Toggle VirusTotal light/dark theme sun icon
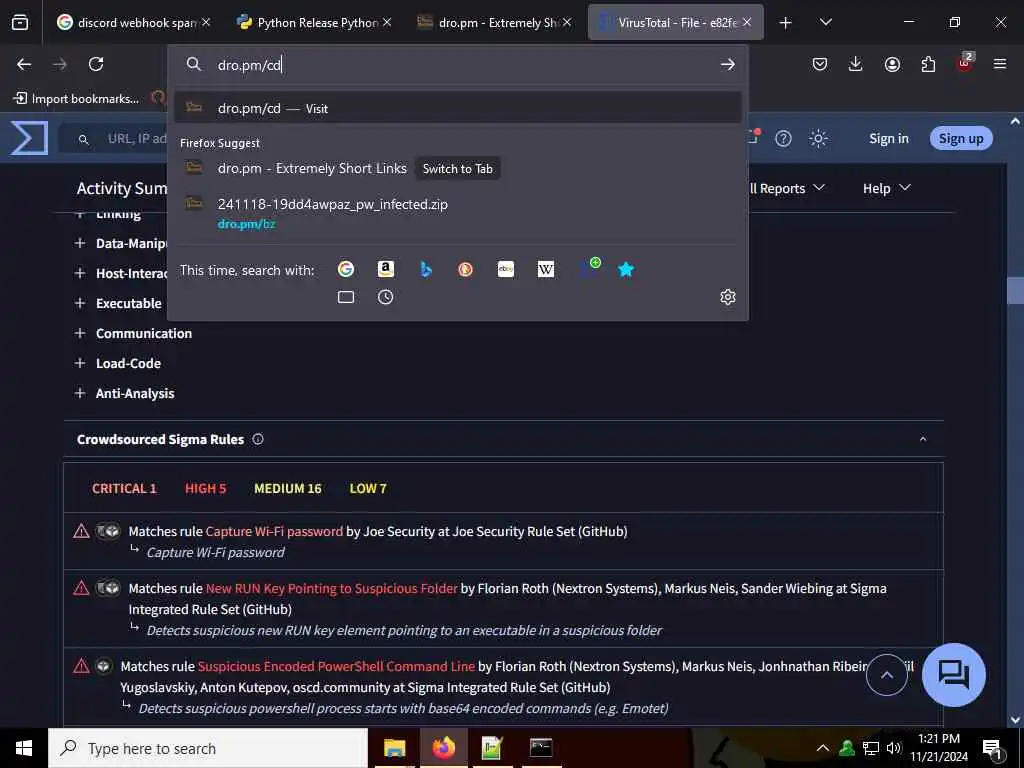 818,138
